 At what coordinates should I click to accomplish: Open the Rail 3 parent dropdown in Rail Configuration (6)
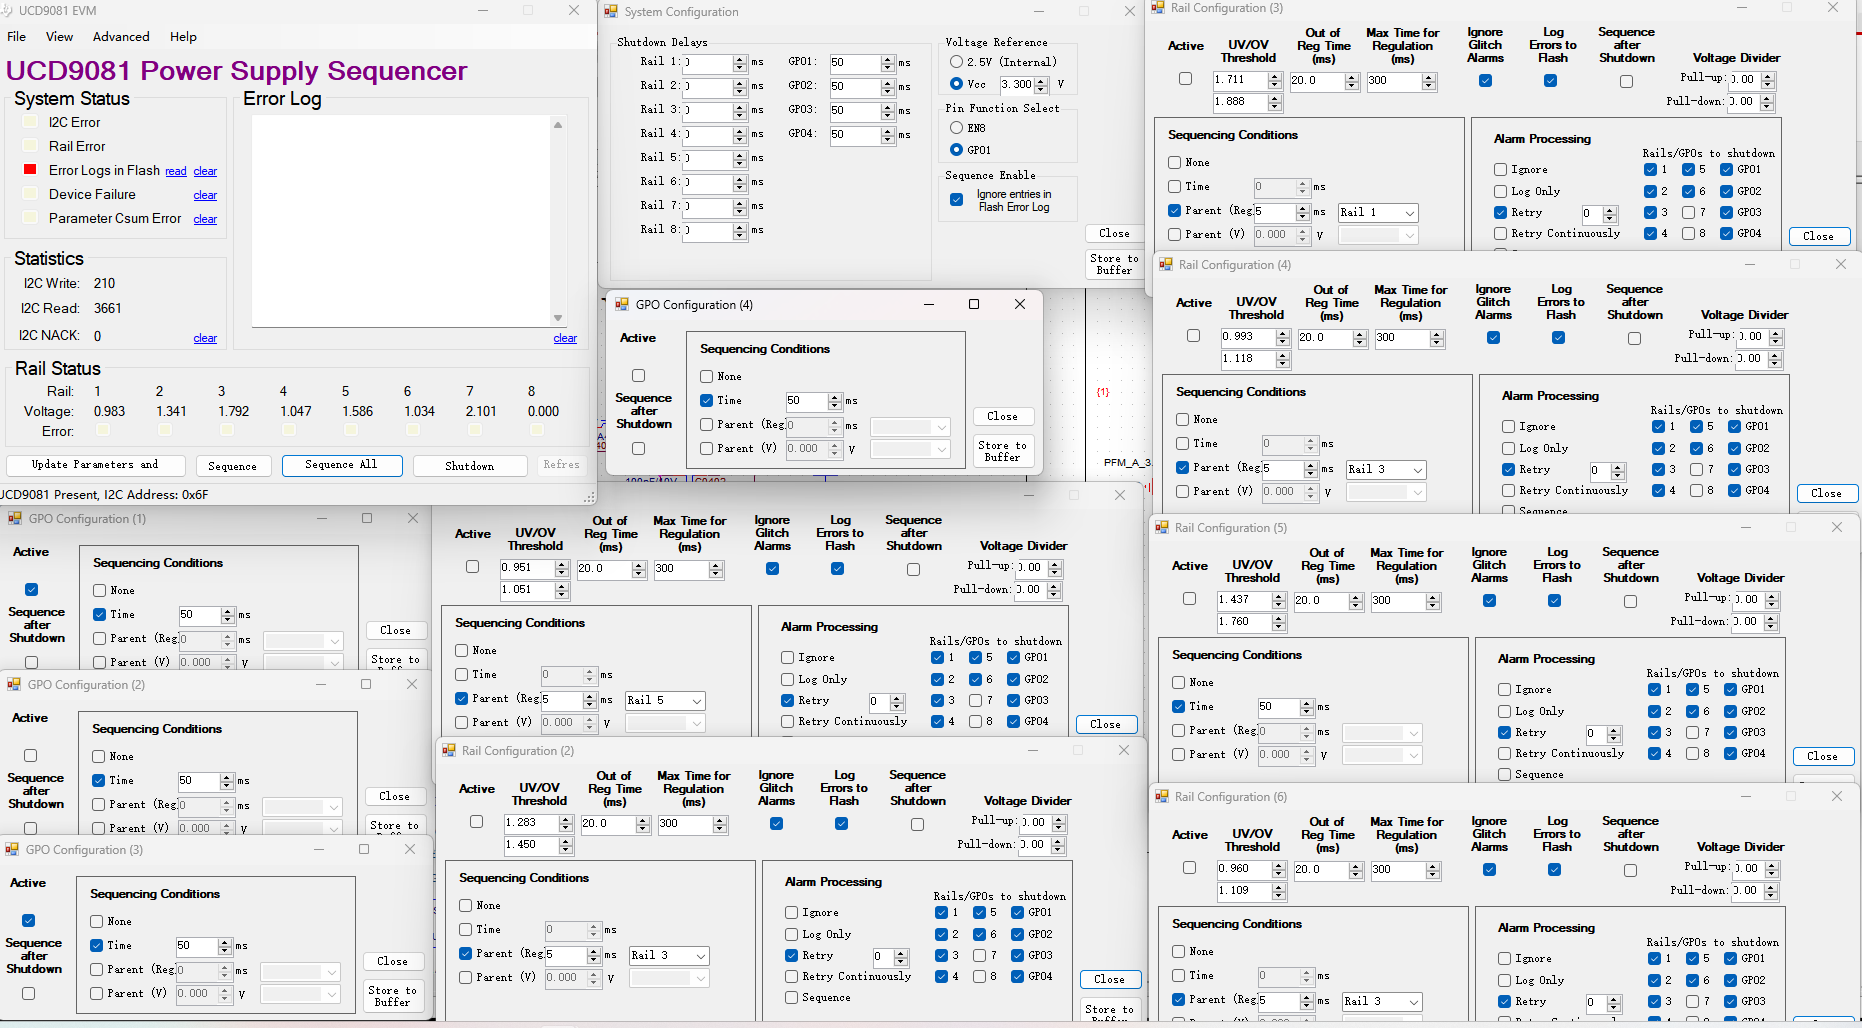coord(1383,1002)
